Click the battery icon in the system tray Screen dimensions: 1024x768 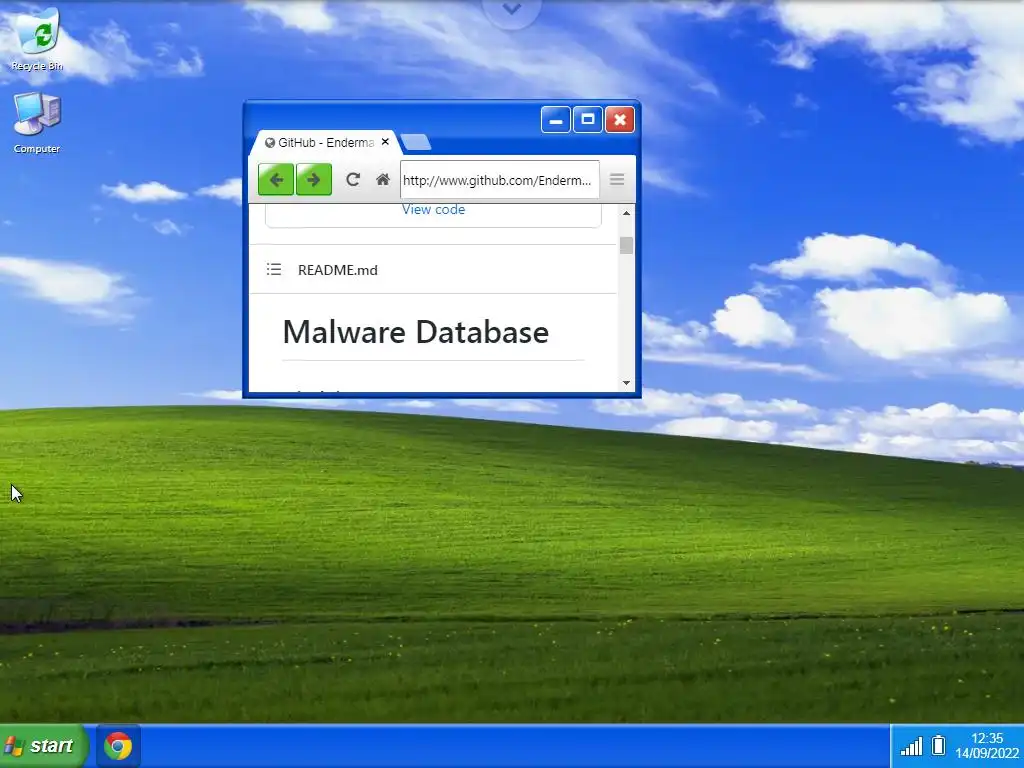[938, 745]
